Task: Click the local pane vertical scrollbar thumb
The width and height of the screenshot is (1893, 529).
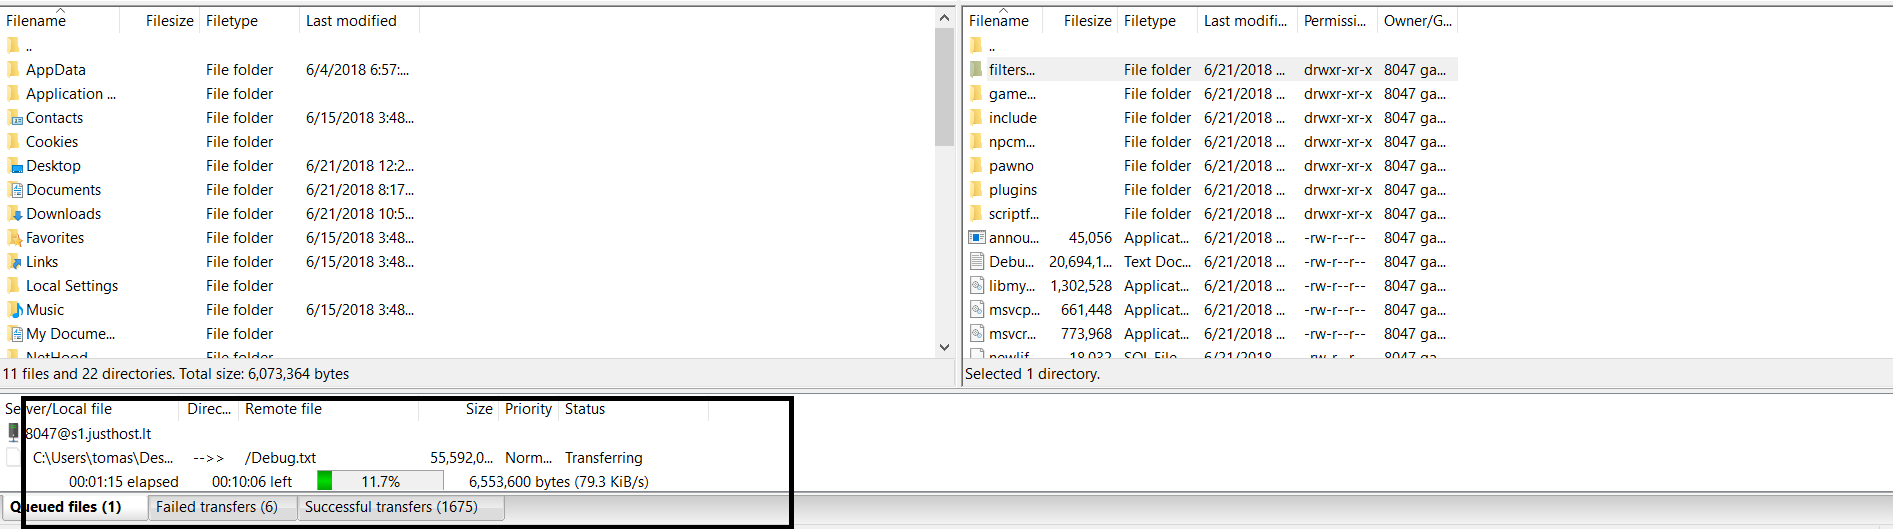Action: click(x=944, y=87)
